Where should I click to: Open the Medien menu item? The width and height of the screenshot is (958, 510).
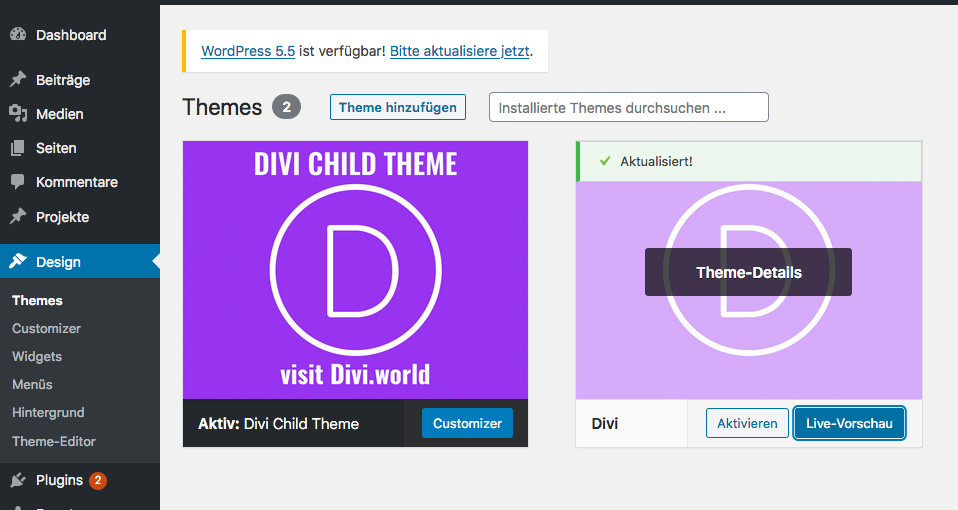[79, 114]
